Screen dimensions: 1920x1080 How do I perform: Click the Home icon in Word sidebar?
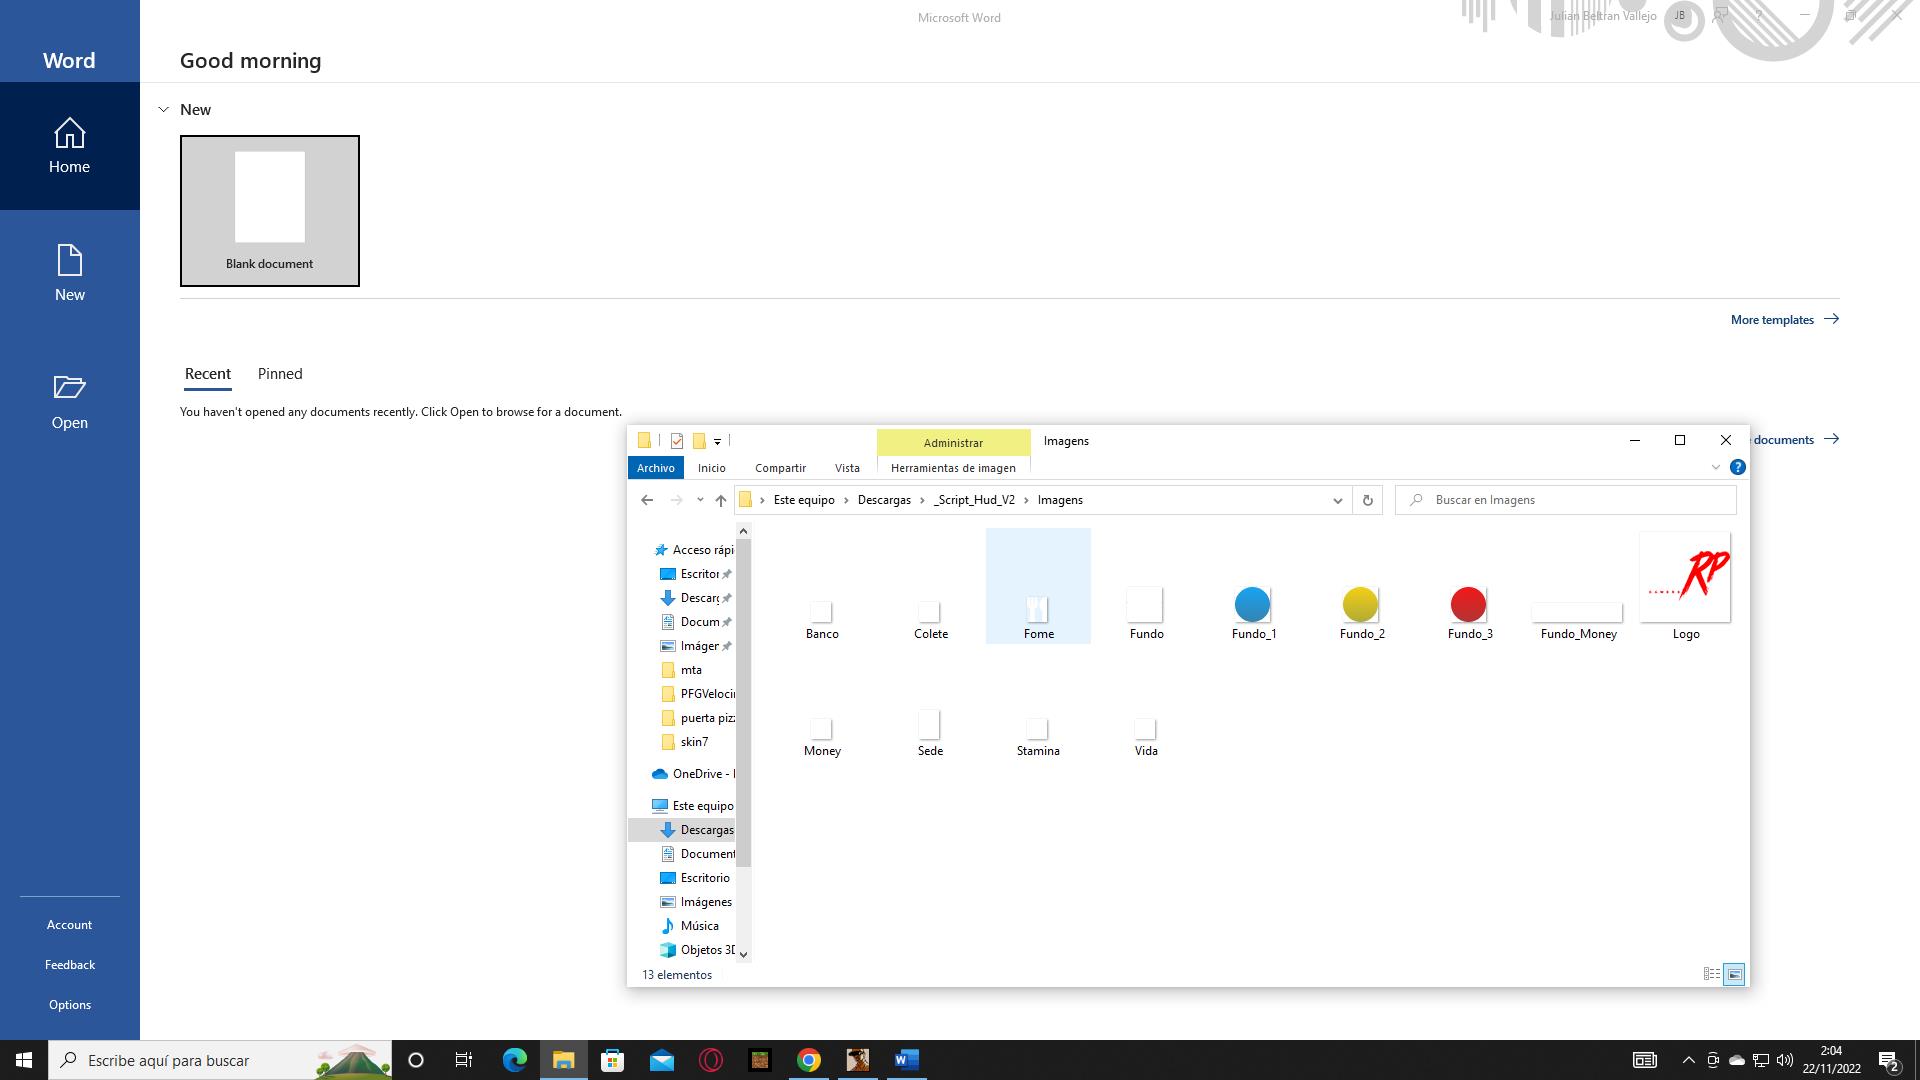69,134
